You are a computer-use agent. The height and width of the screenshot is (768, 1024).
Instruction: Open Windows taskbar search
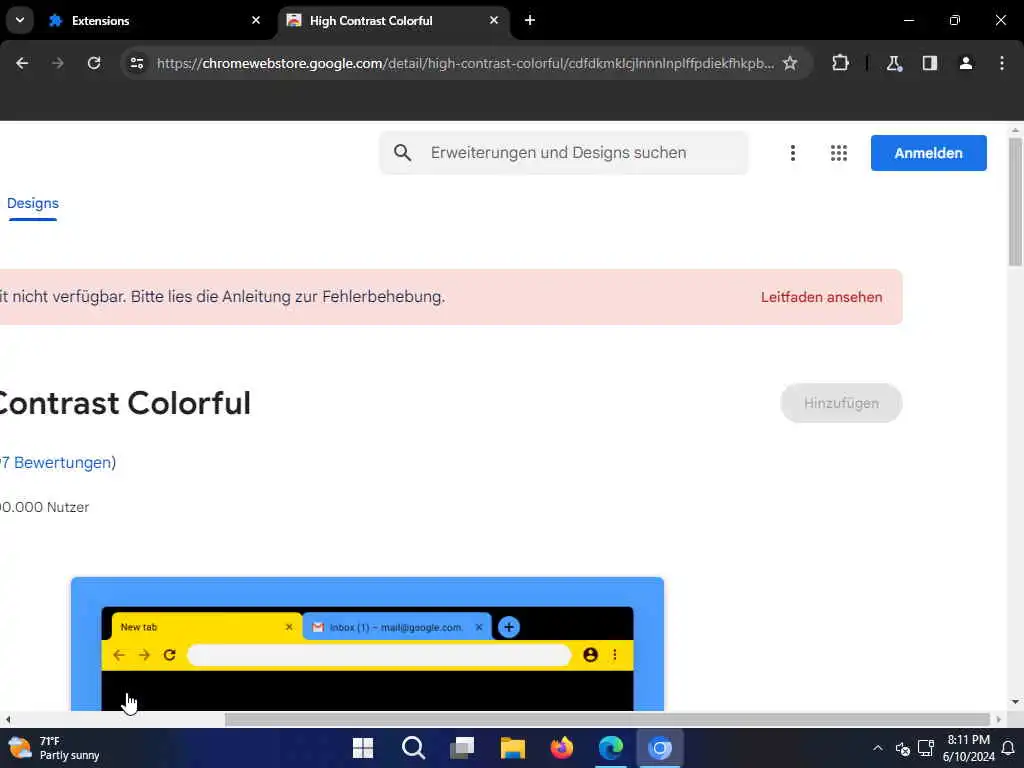point(413,748)
